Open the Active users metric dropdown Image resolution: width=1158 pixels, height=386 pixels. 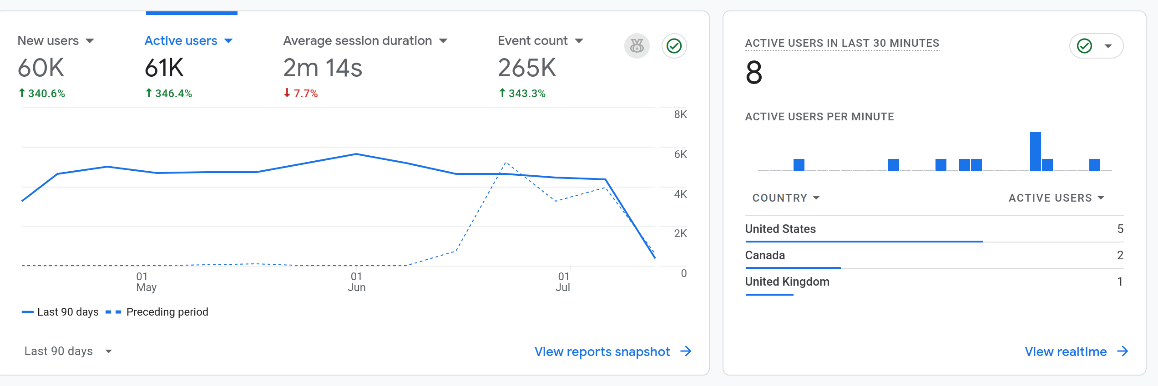(188, 41)
